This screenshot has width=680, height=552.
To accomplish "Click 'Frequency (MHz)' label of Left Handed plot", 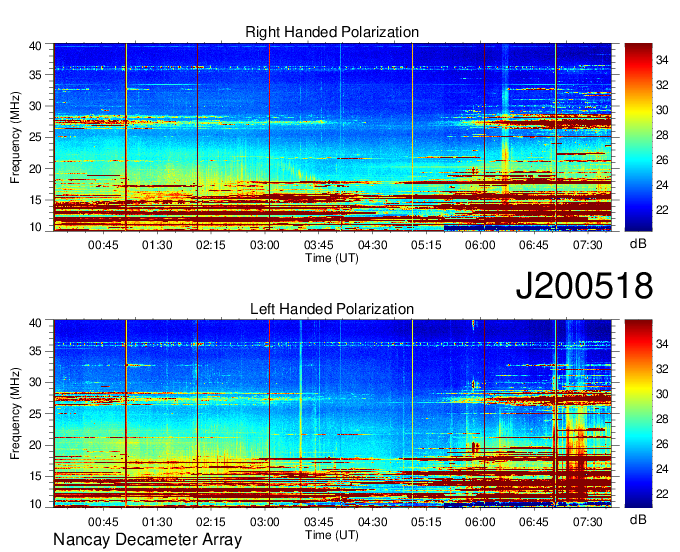I will click(x=15, y=414).
